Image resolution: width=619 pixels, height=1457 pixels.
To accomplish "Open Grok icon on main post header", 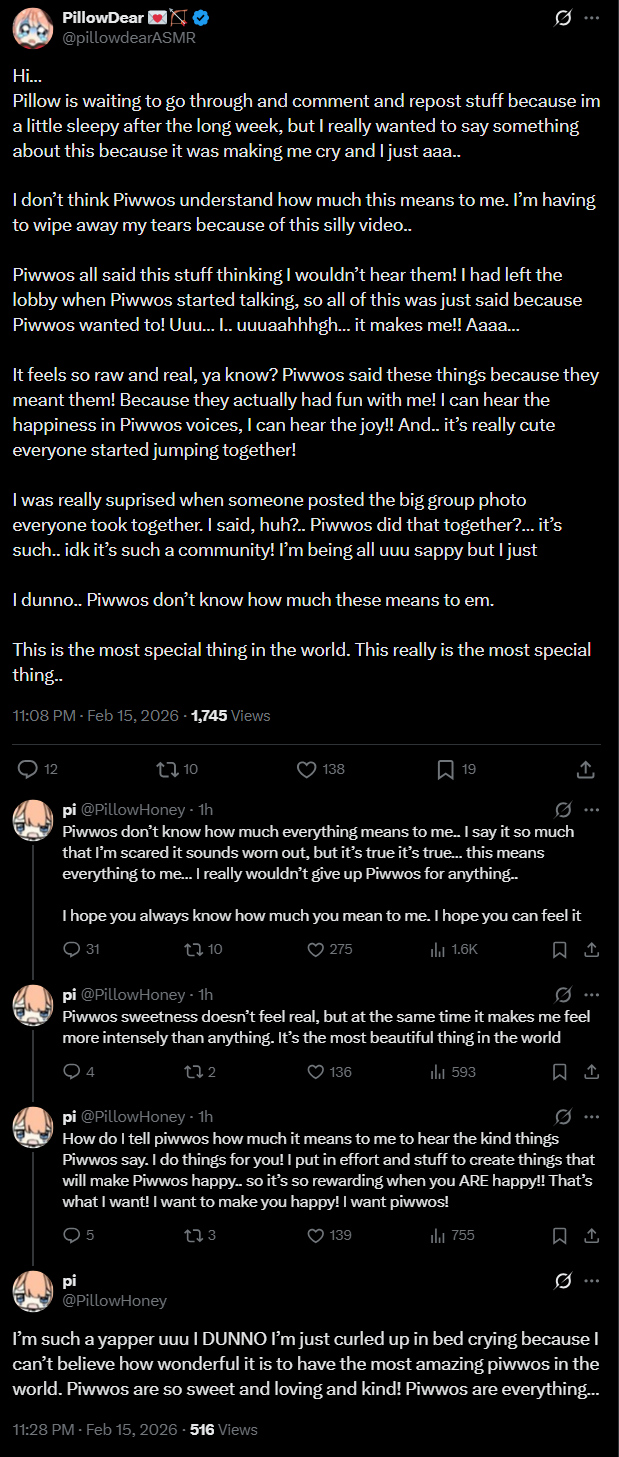I will tap(563, 18).
